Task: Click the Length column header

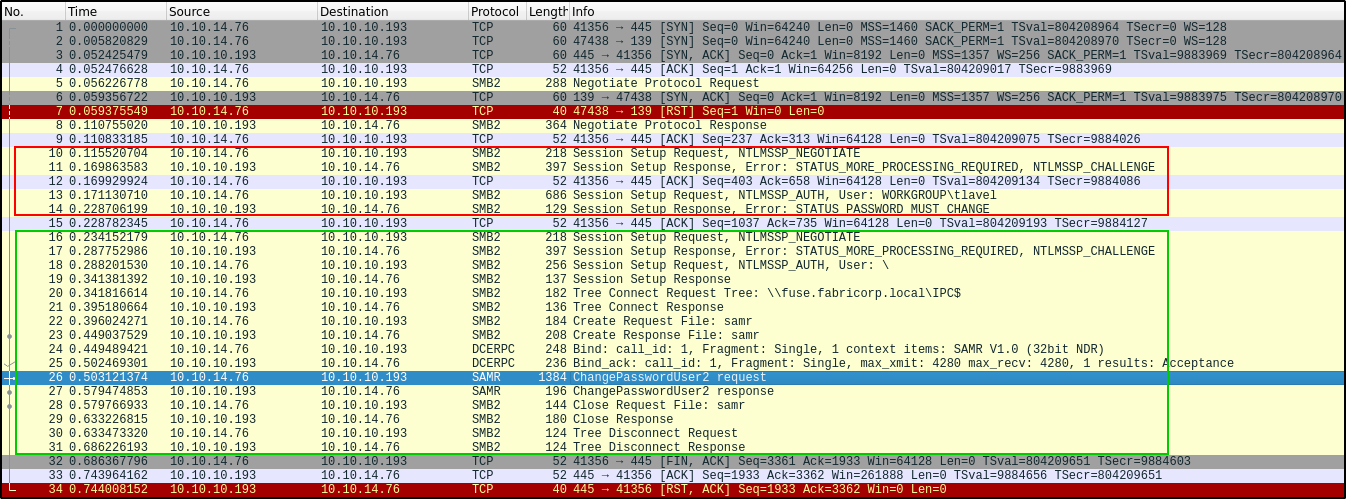Action: pyautogui.click(x=547, y=10)
